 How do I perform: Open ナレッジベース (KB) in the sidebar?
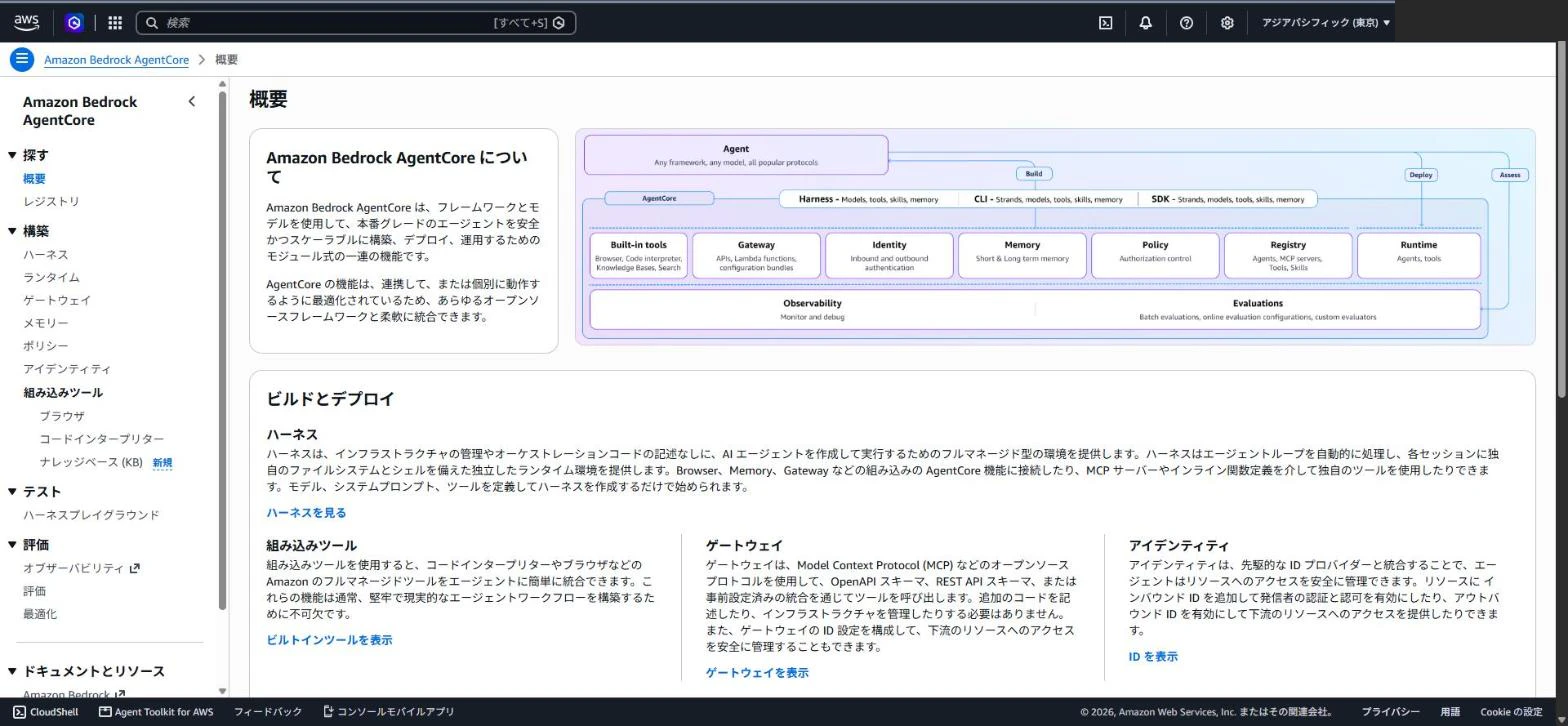[x=91, y=462]
